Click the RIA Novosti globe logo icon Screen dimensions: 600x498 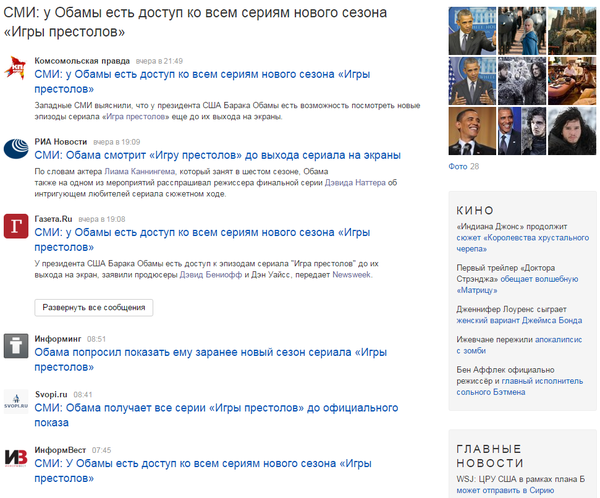[16, 149]
